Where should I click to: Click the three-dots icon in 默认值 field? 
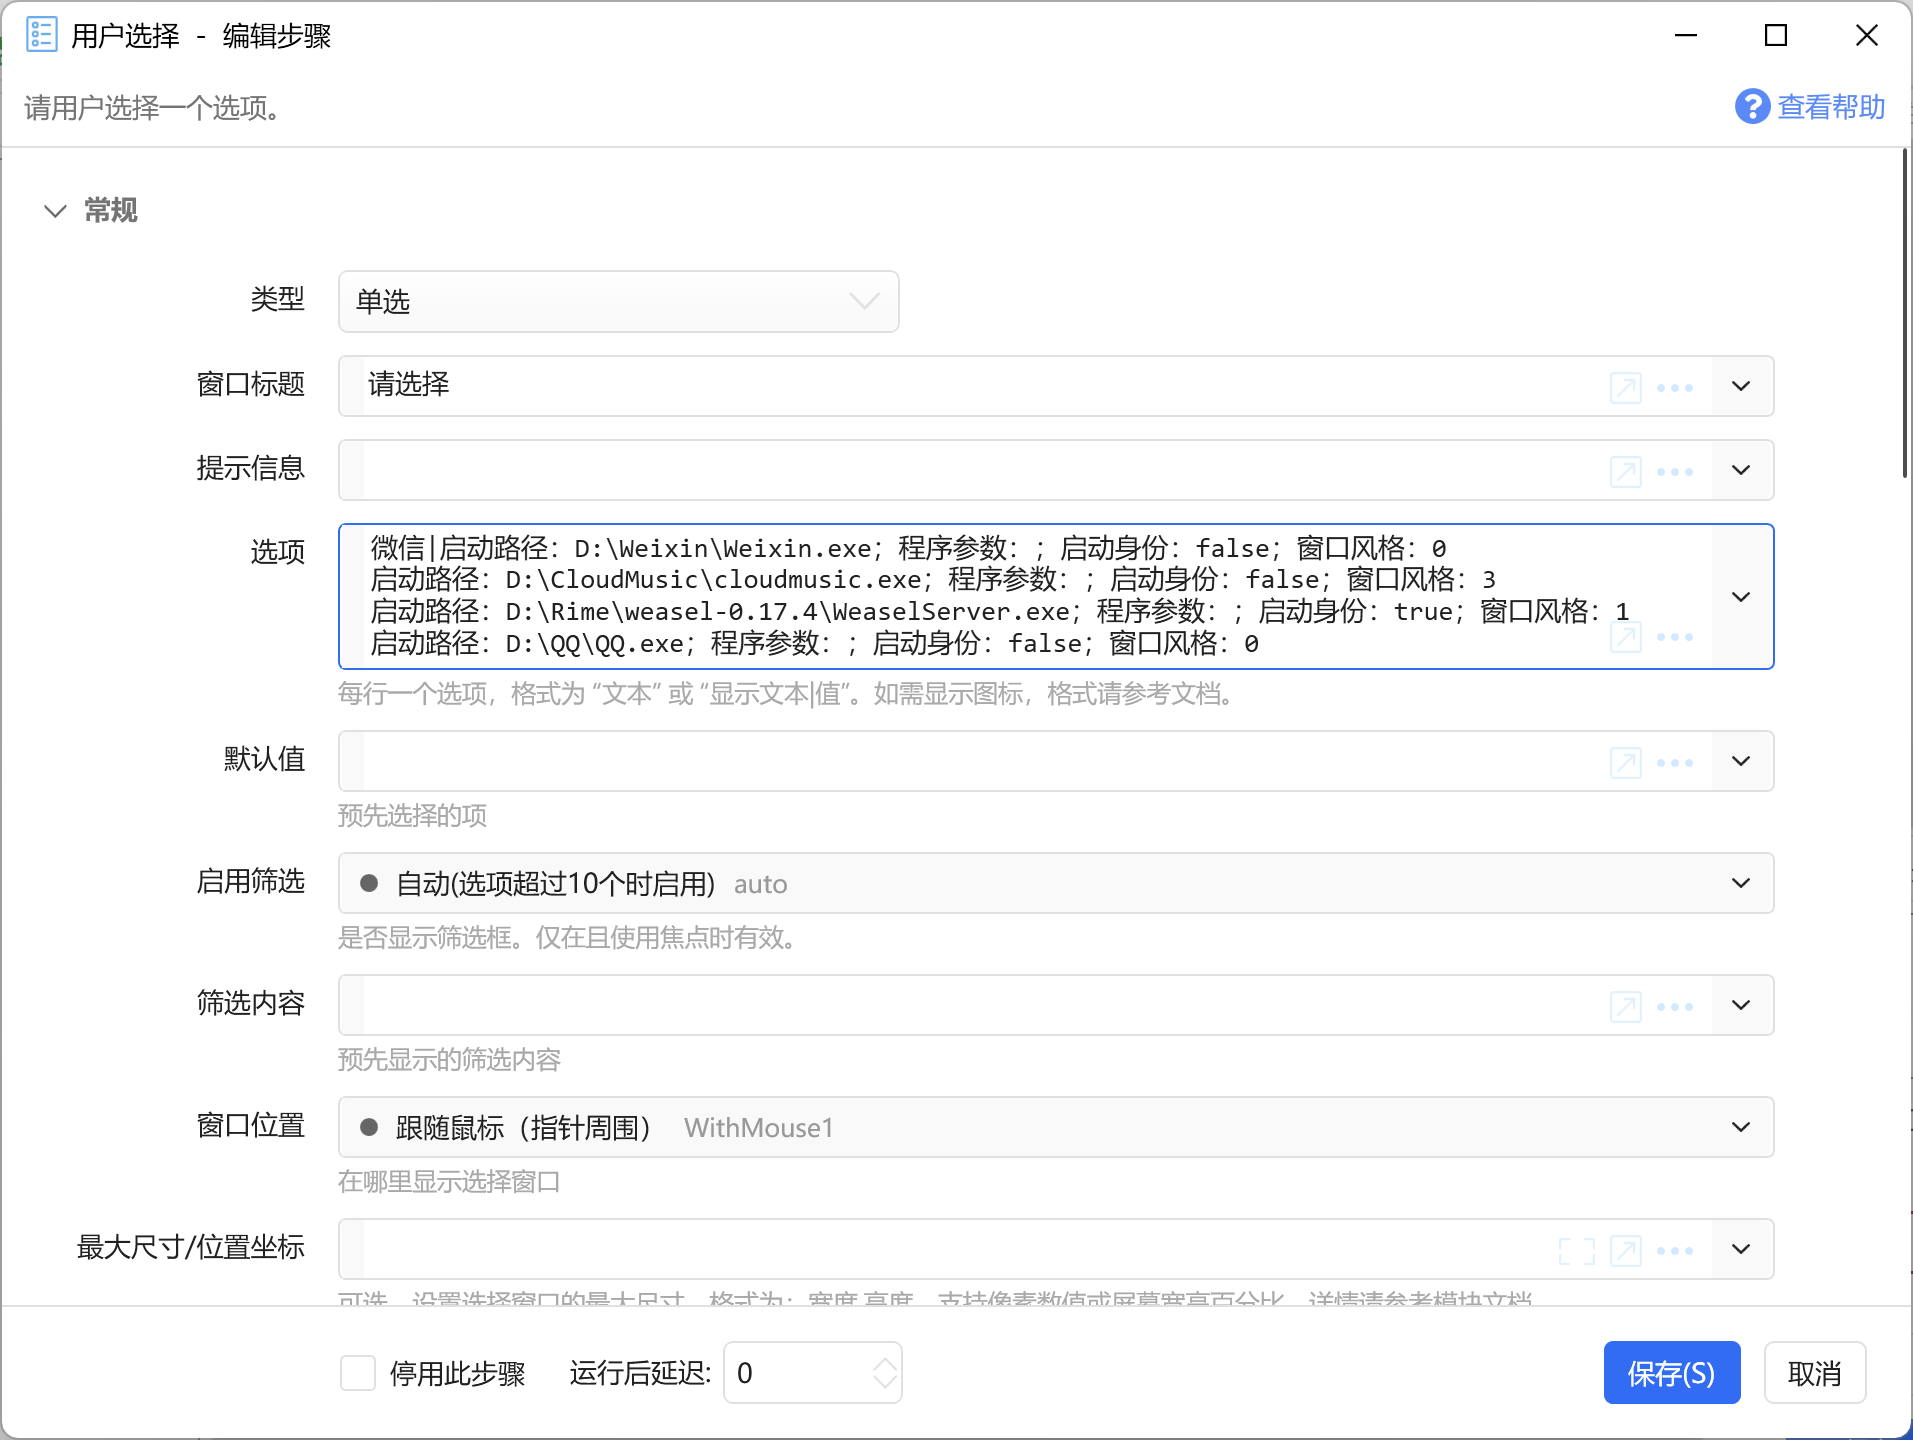point(1674,762)
